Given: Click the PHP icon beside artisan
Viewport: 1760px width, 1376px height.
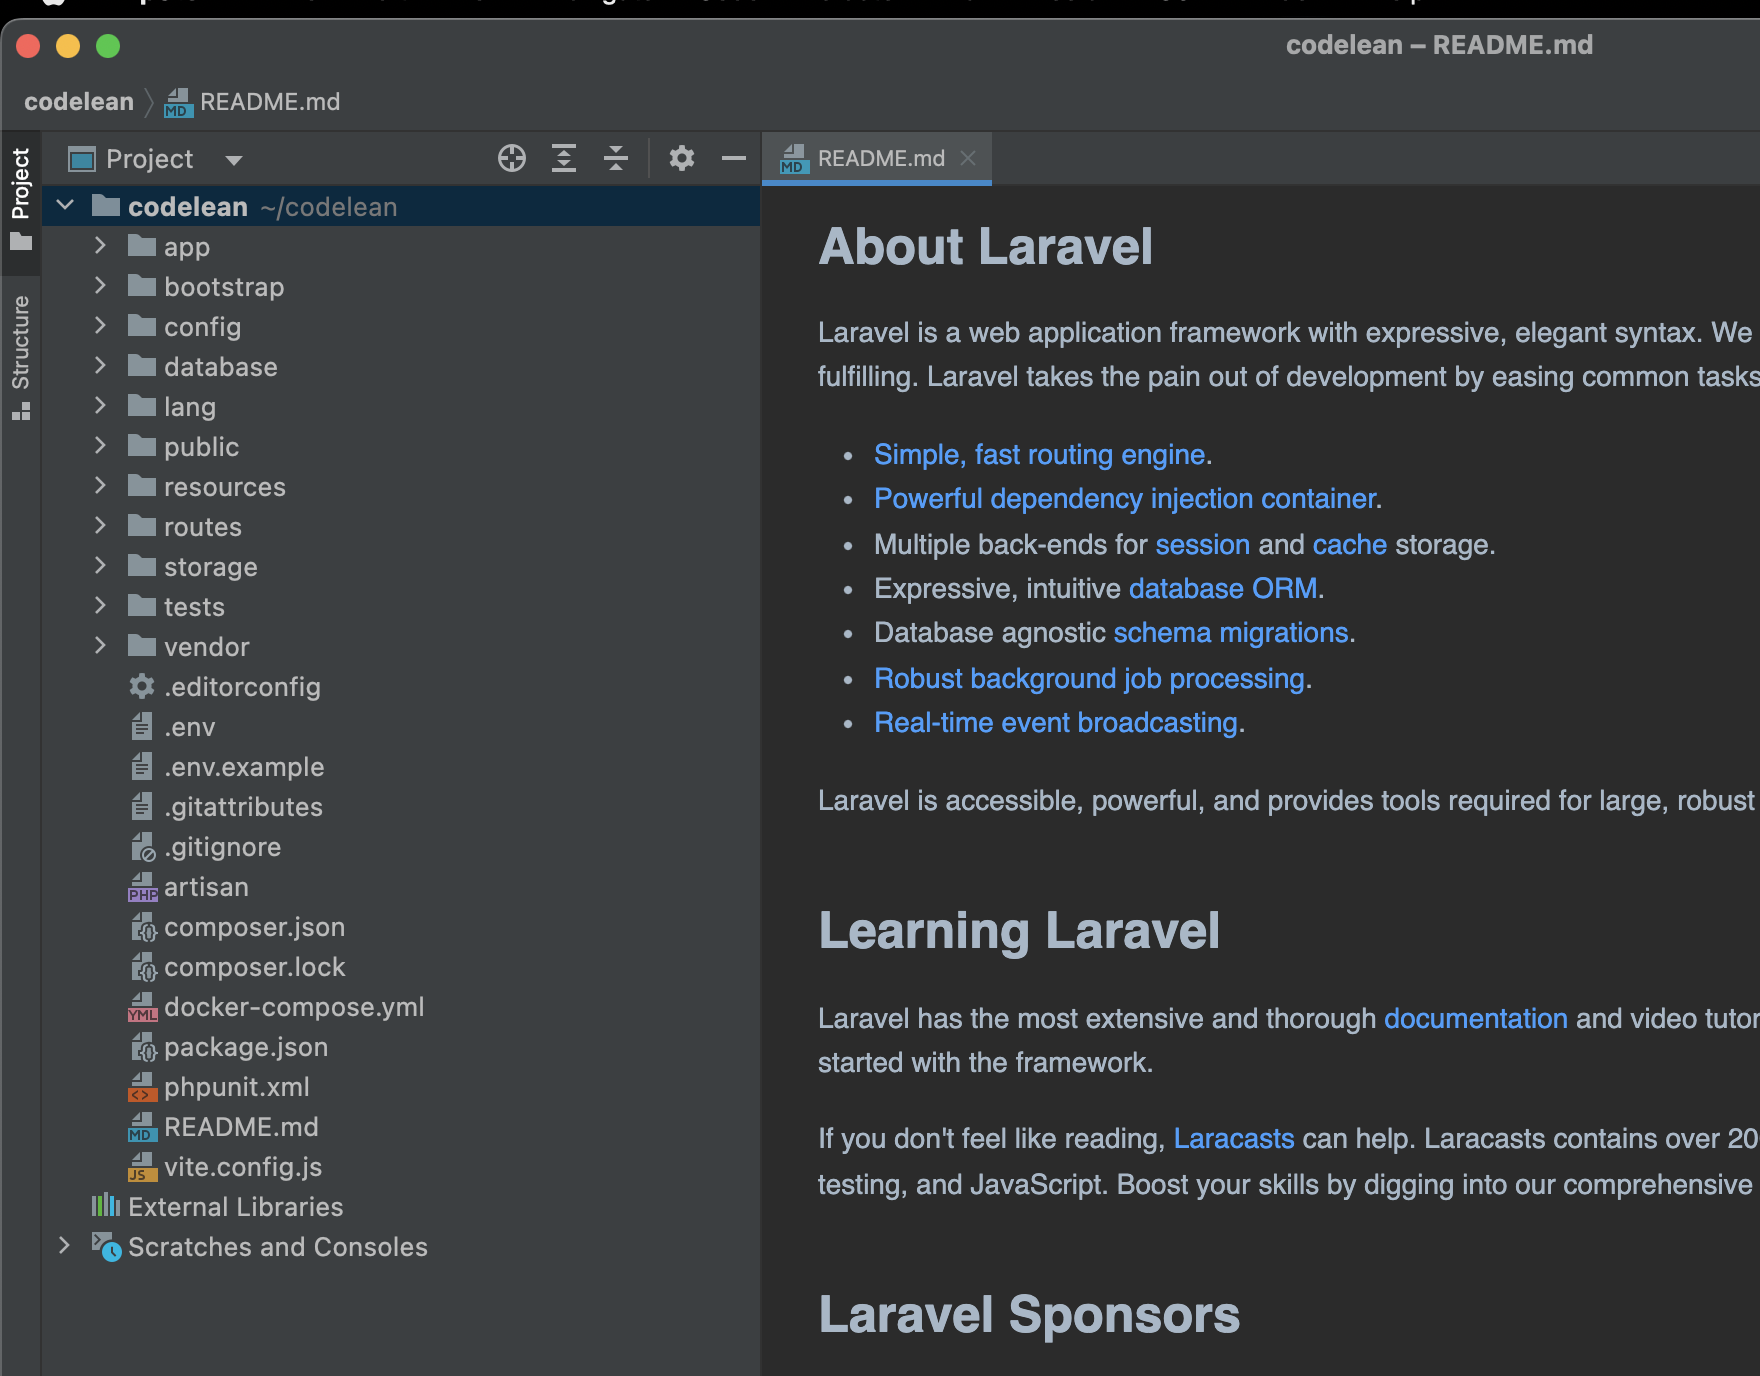Looking at the screenshot, I should [143, 887].
